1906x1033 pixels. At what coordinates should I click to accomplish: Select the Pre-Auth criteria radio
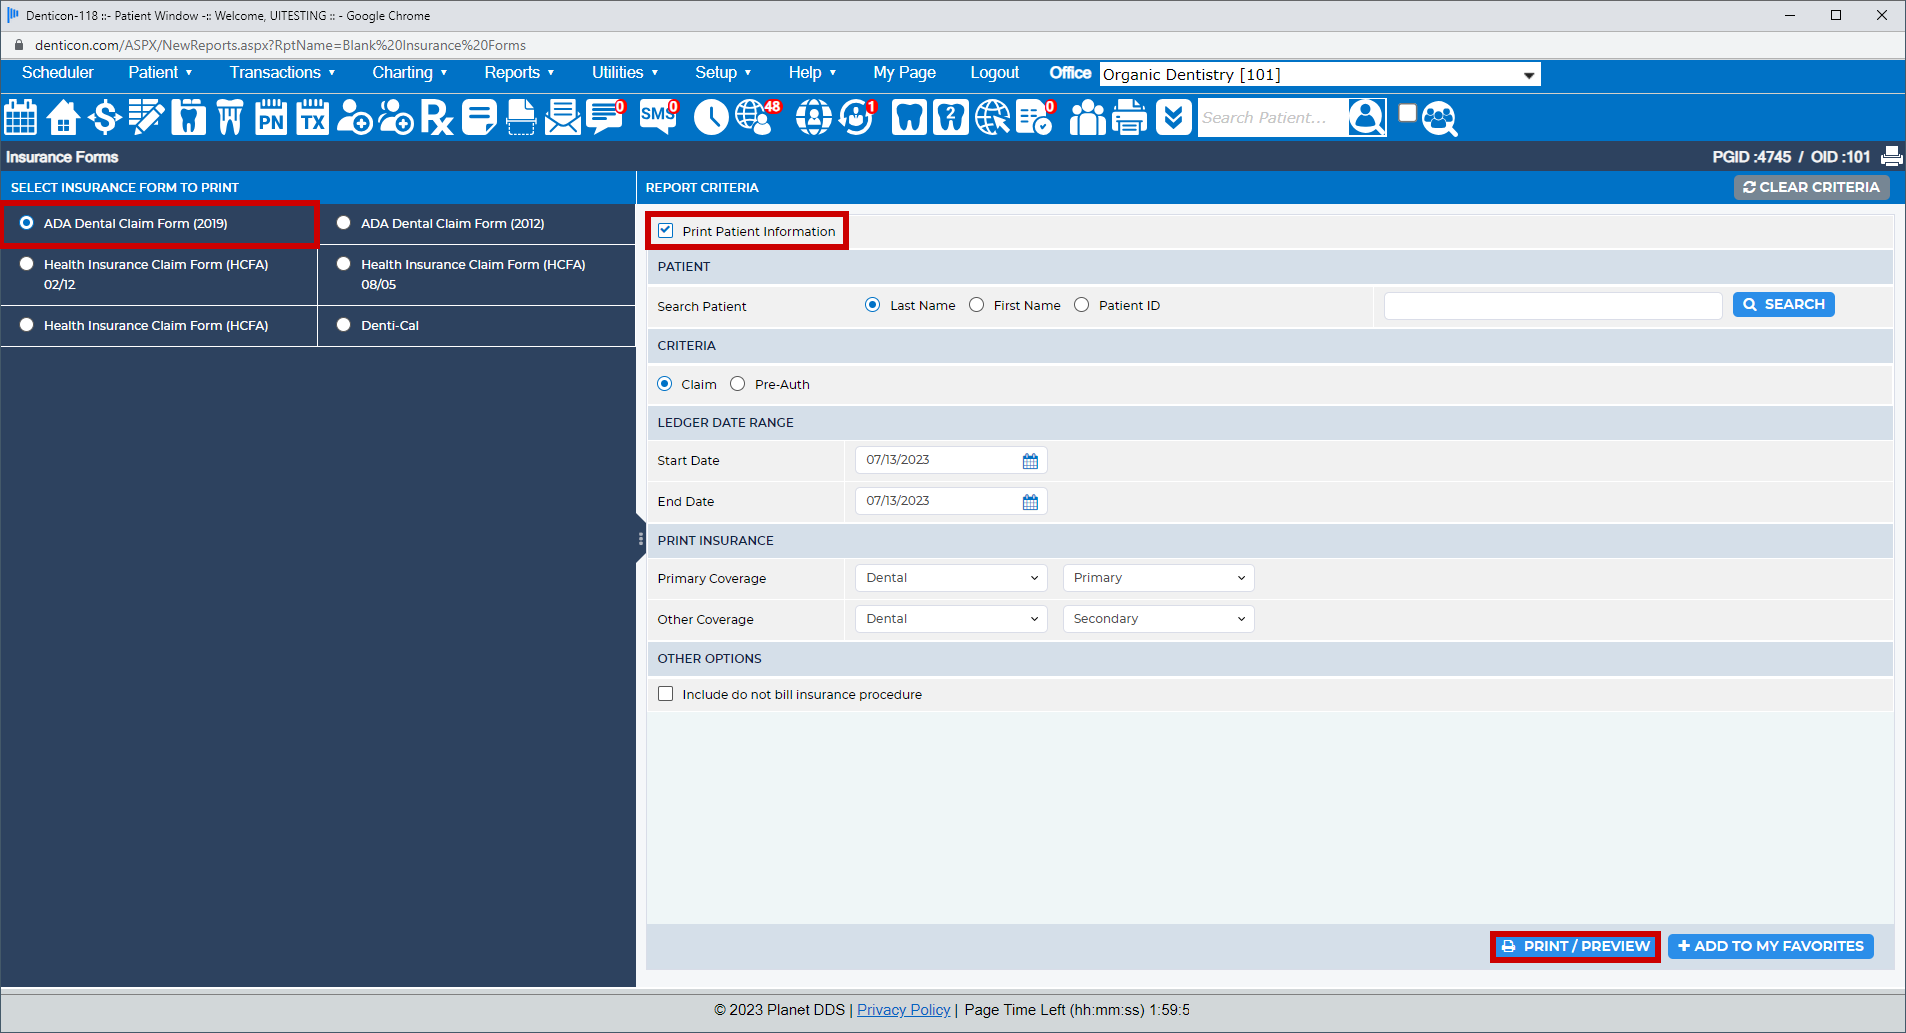[738, 384]
